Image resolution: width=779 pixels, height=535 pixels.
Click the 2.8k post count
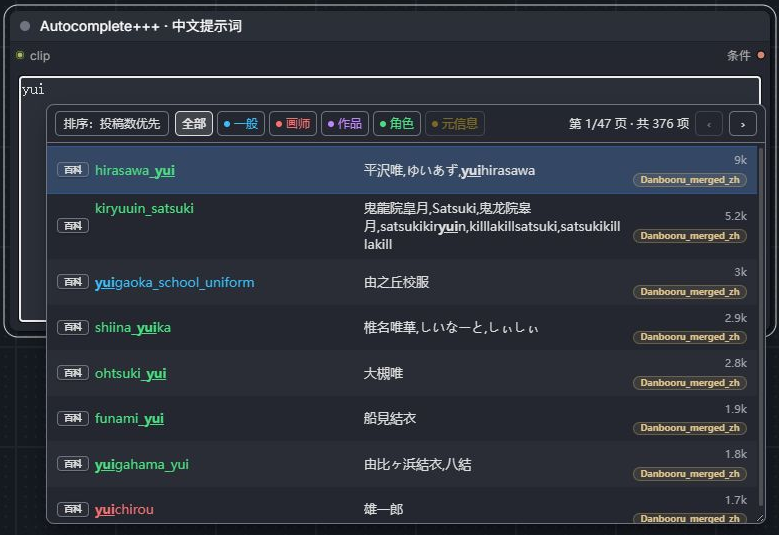pyautogui.click(x=736, y=363)
